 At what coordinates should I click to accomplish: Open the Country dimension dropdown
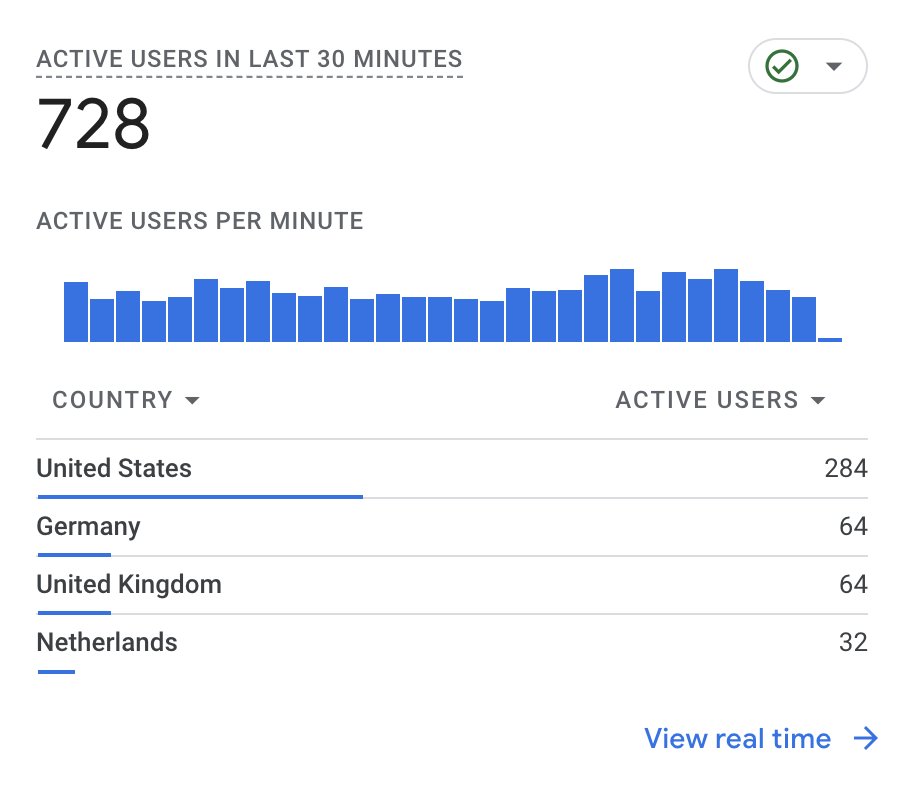pyautogui.click(x=126, y=400)
